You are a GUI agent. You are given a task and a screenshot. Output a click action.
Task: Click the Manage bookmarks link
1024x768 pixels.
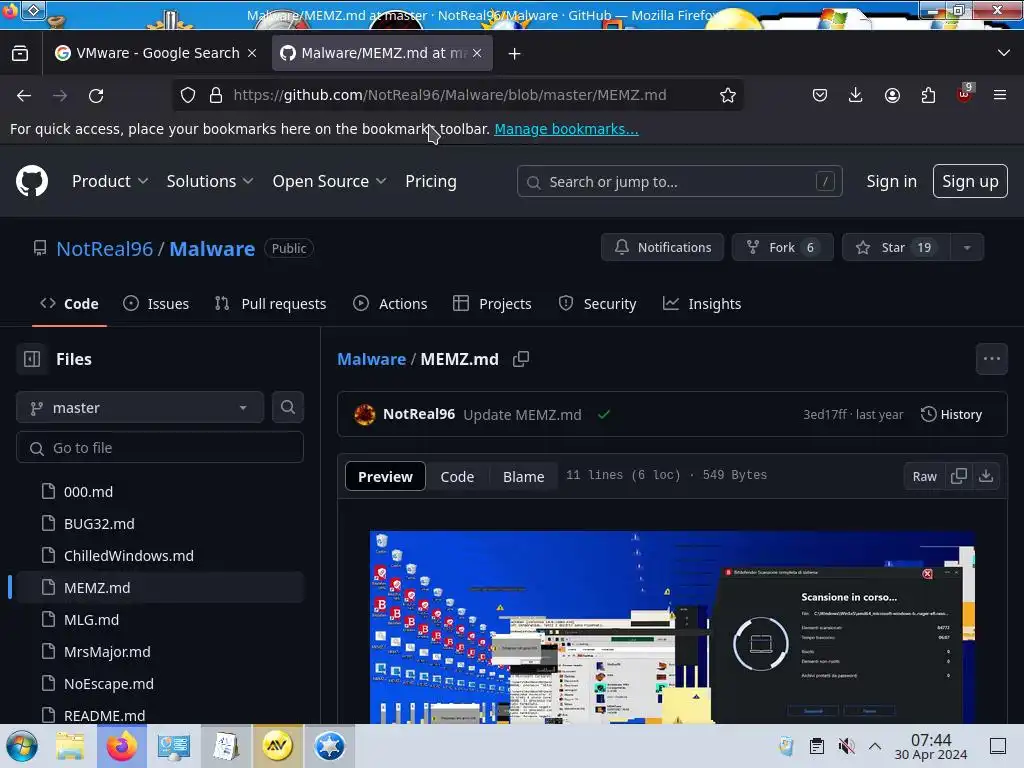point(566,129)
